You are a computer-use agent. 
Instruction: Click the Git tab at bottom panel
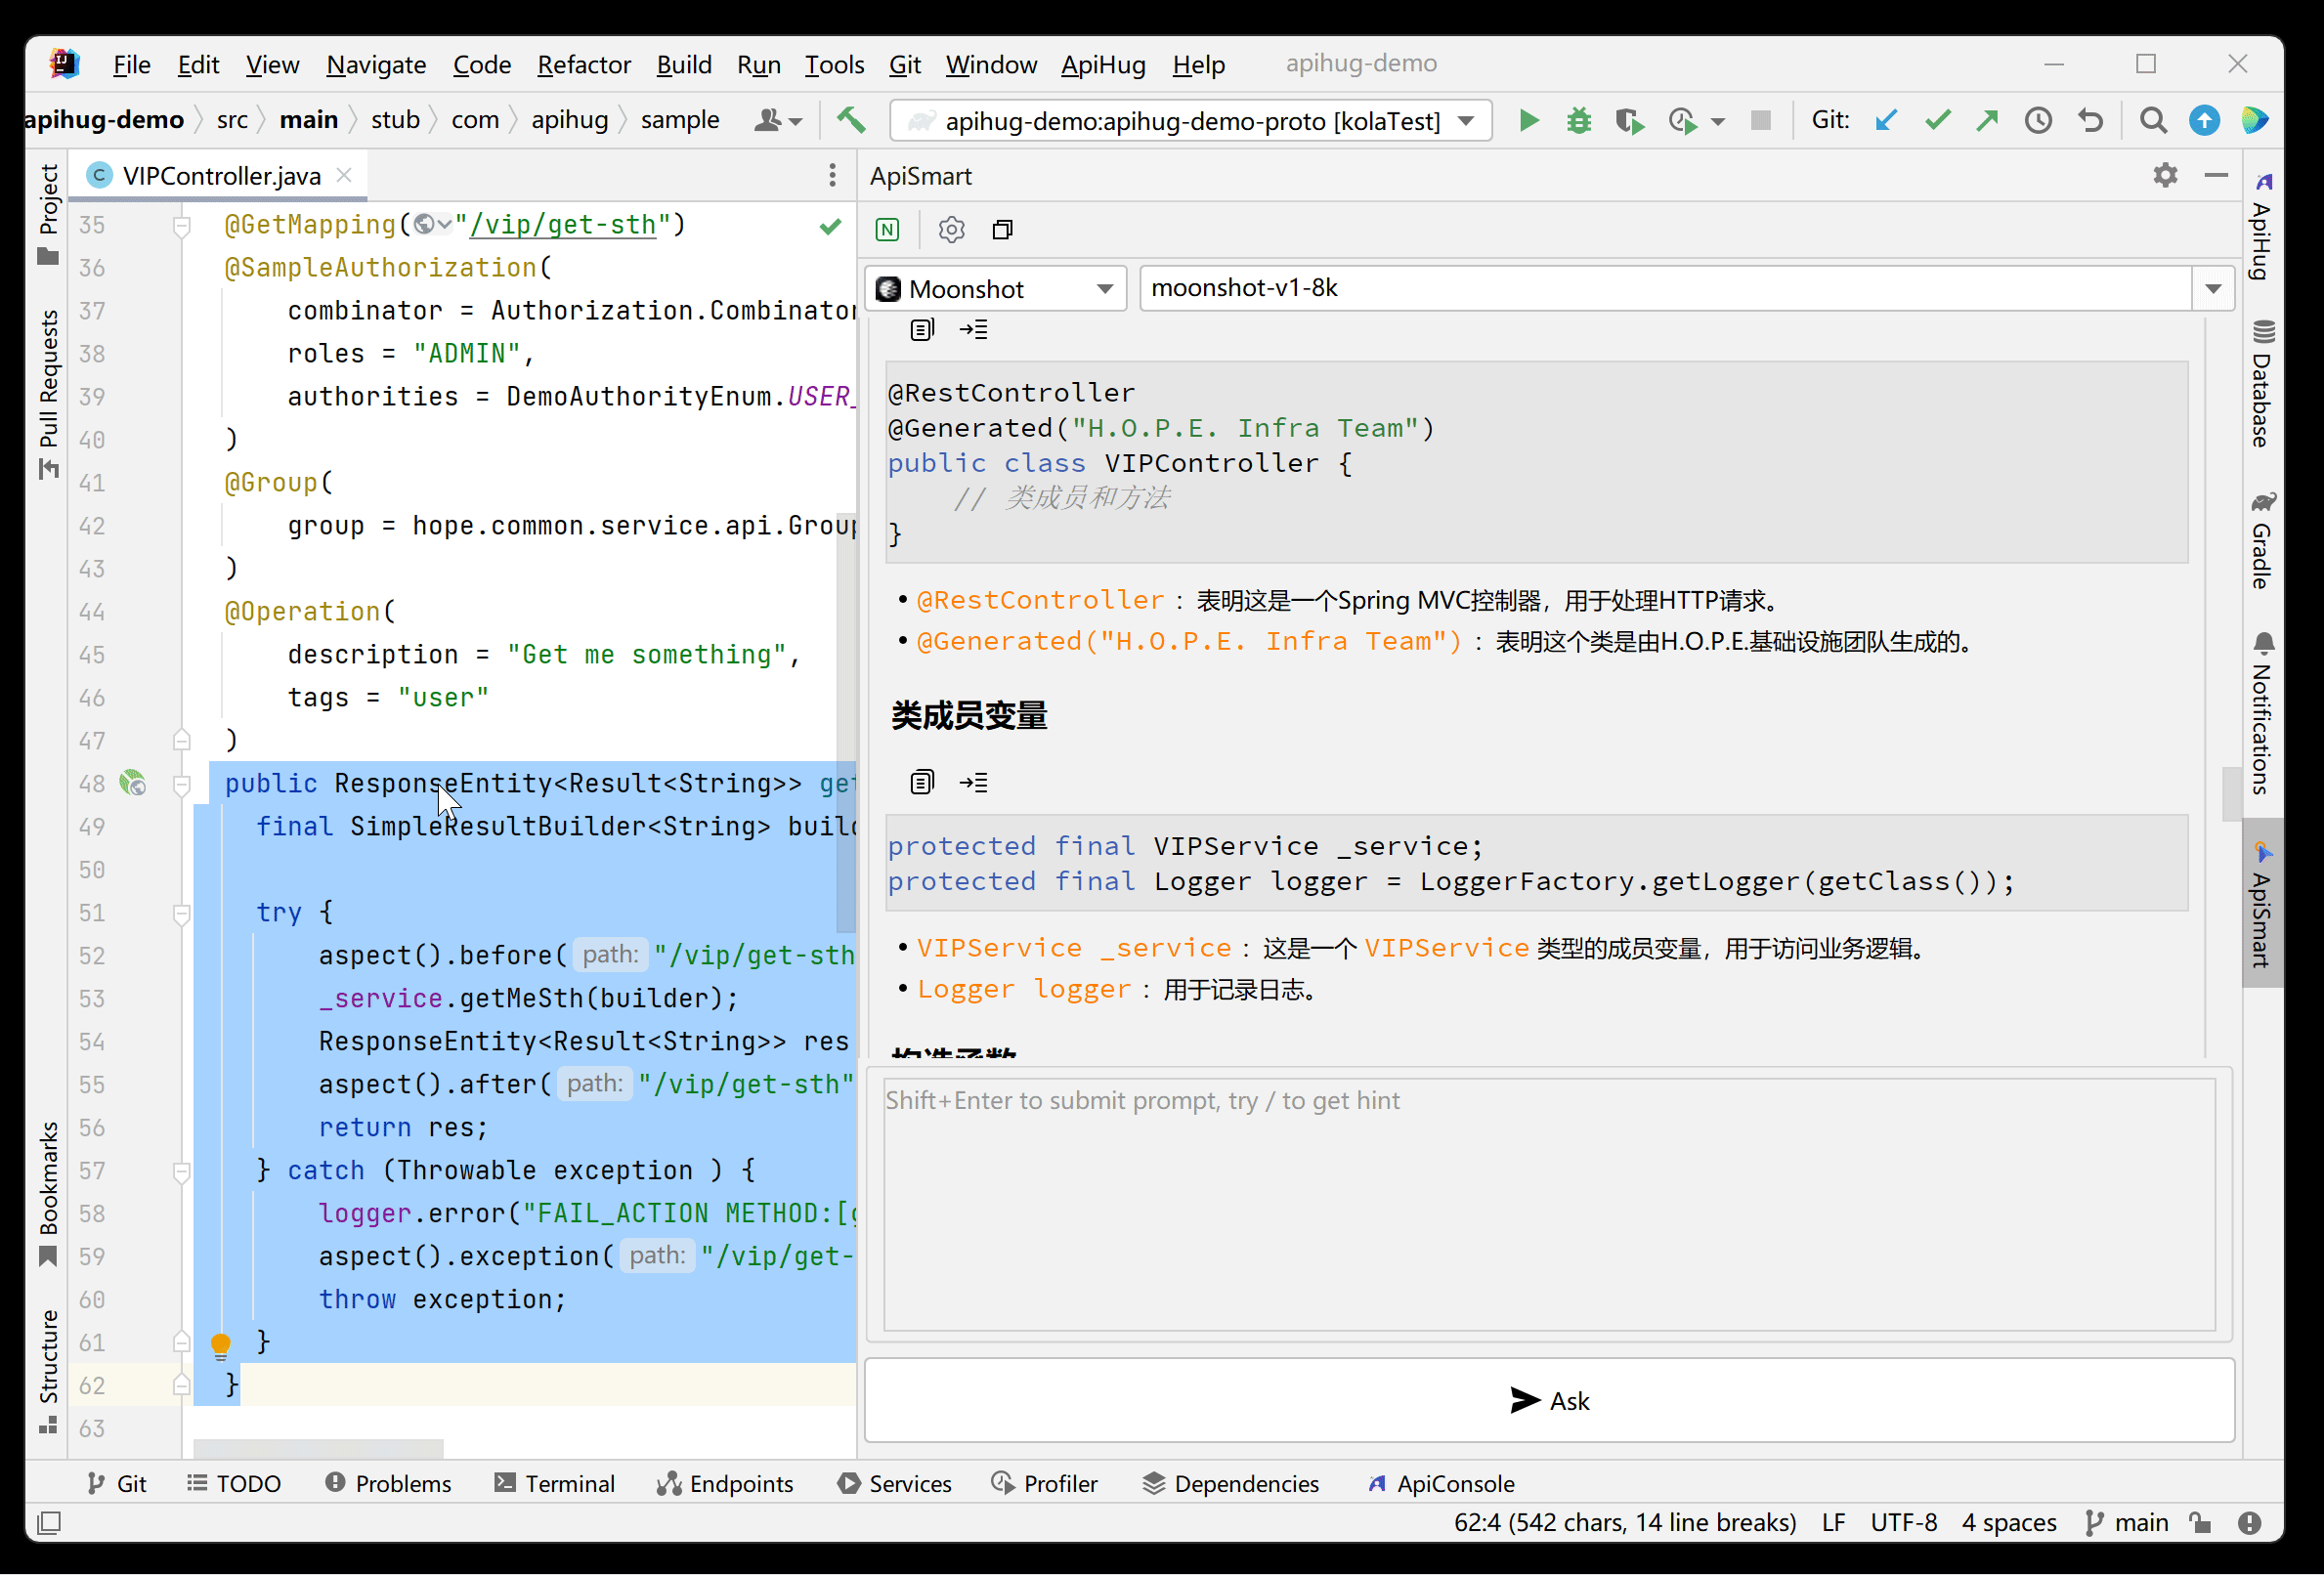pos(132,1482)
